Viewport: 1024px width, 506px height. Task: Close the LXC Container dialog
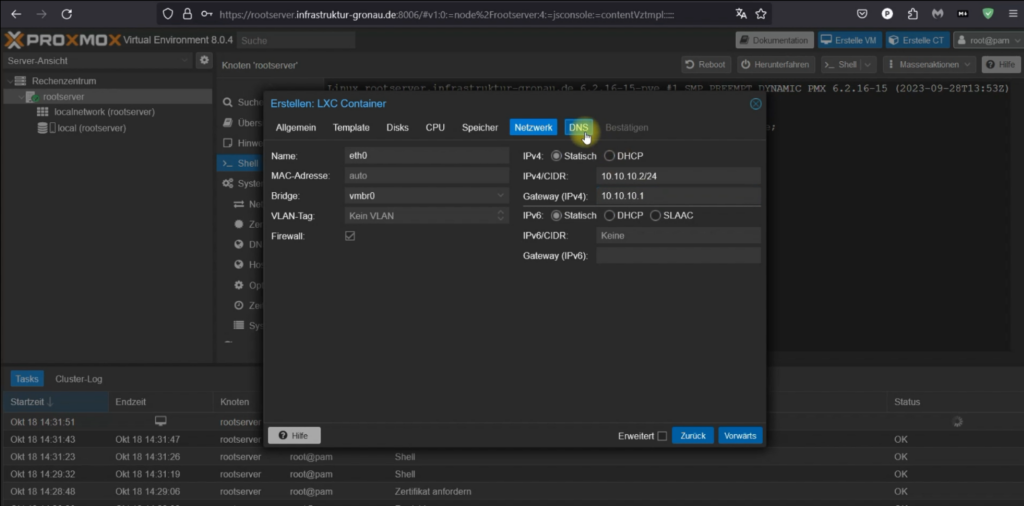tap(755, 103)
